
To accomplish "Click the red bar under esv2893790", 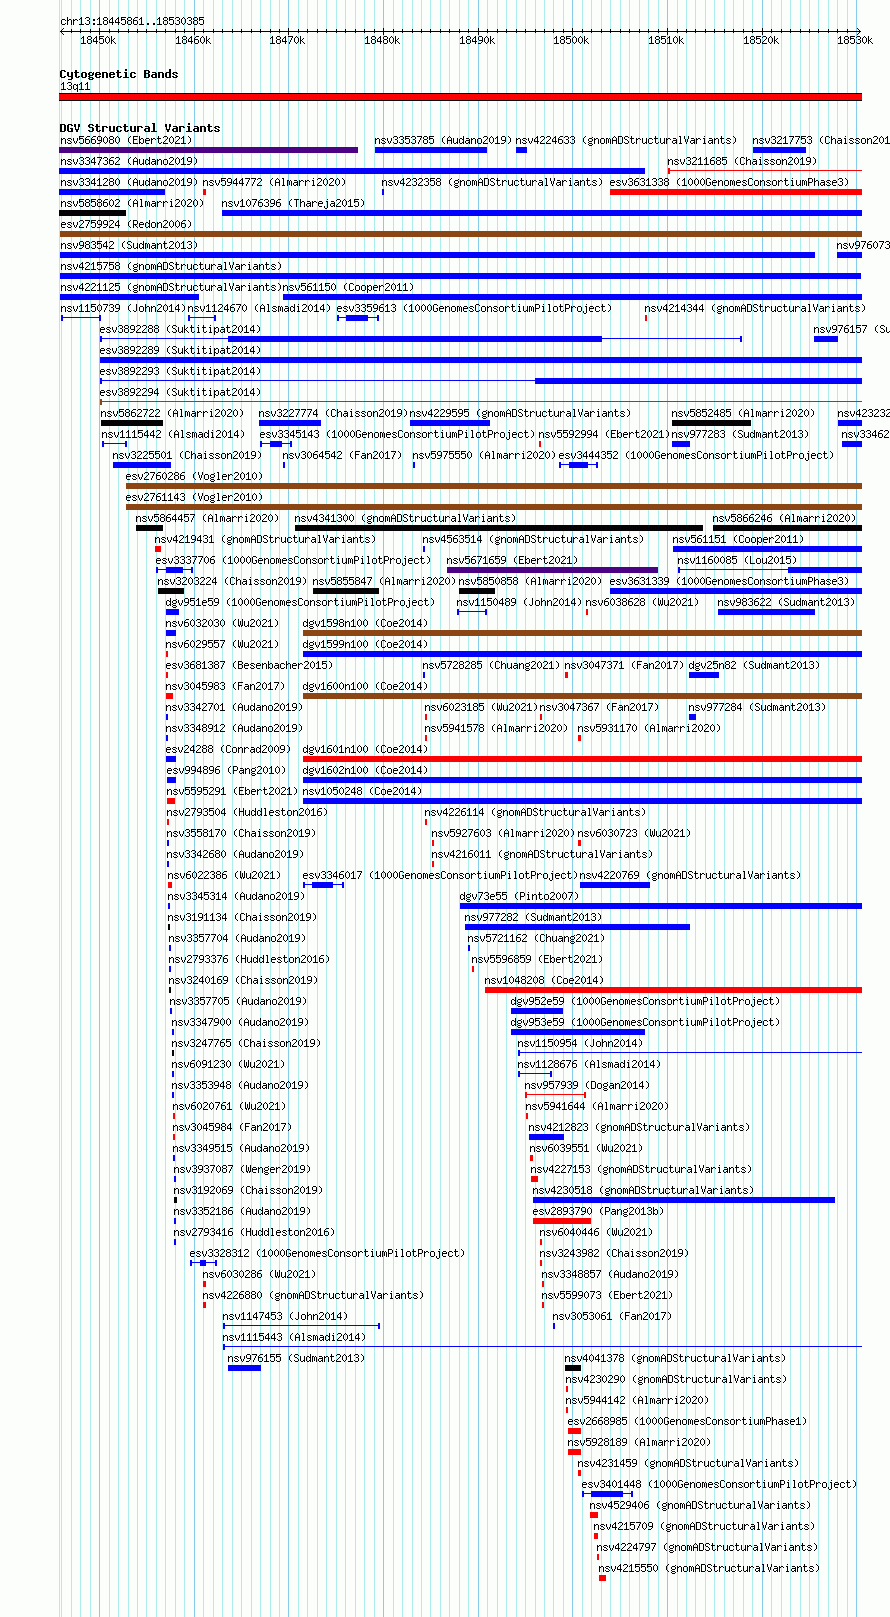I will pos(562,1221).
